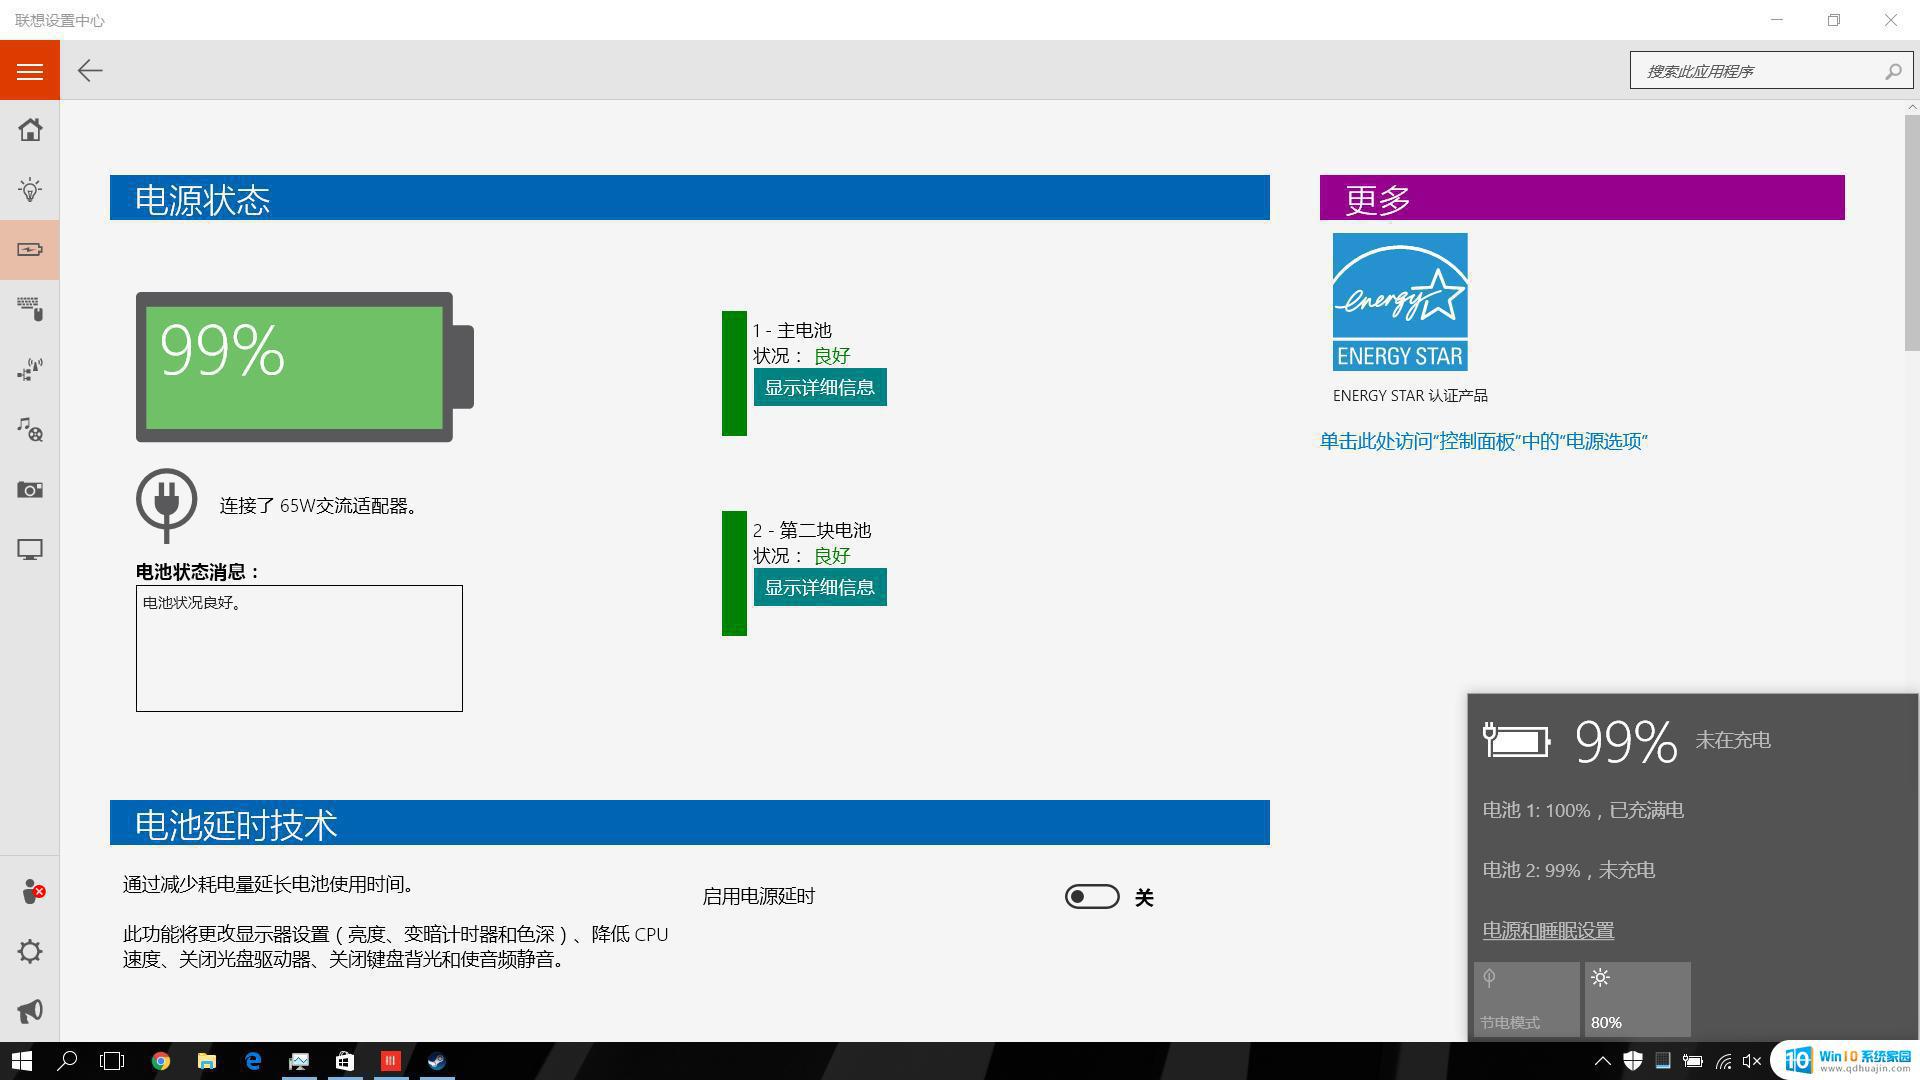Go back with the arrow button
This screenshot has height=1080, width=1920.
(90, 70)
